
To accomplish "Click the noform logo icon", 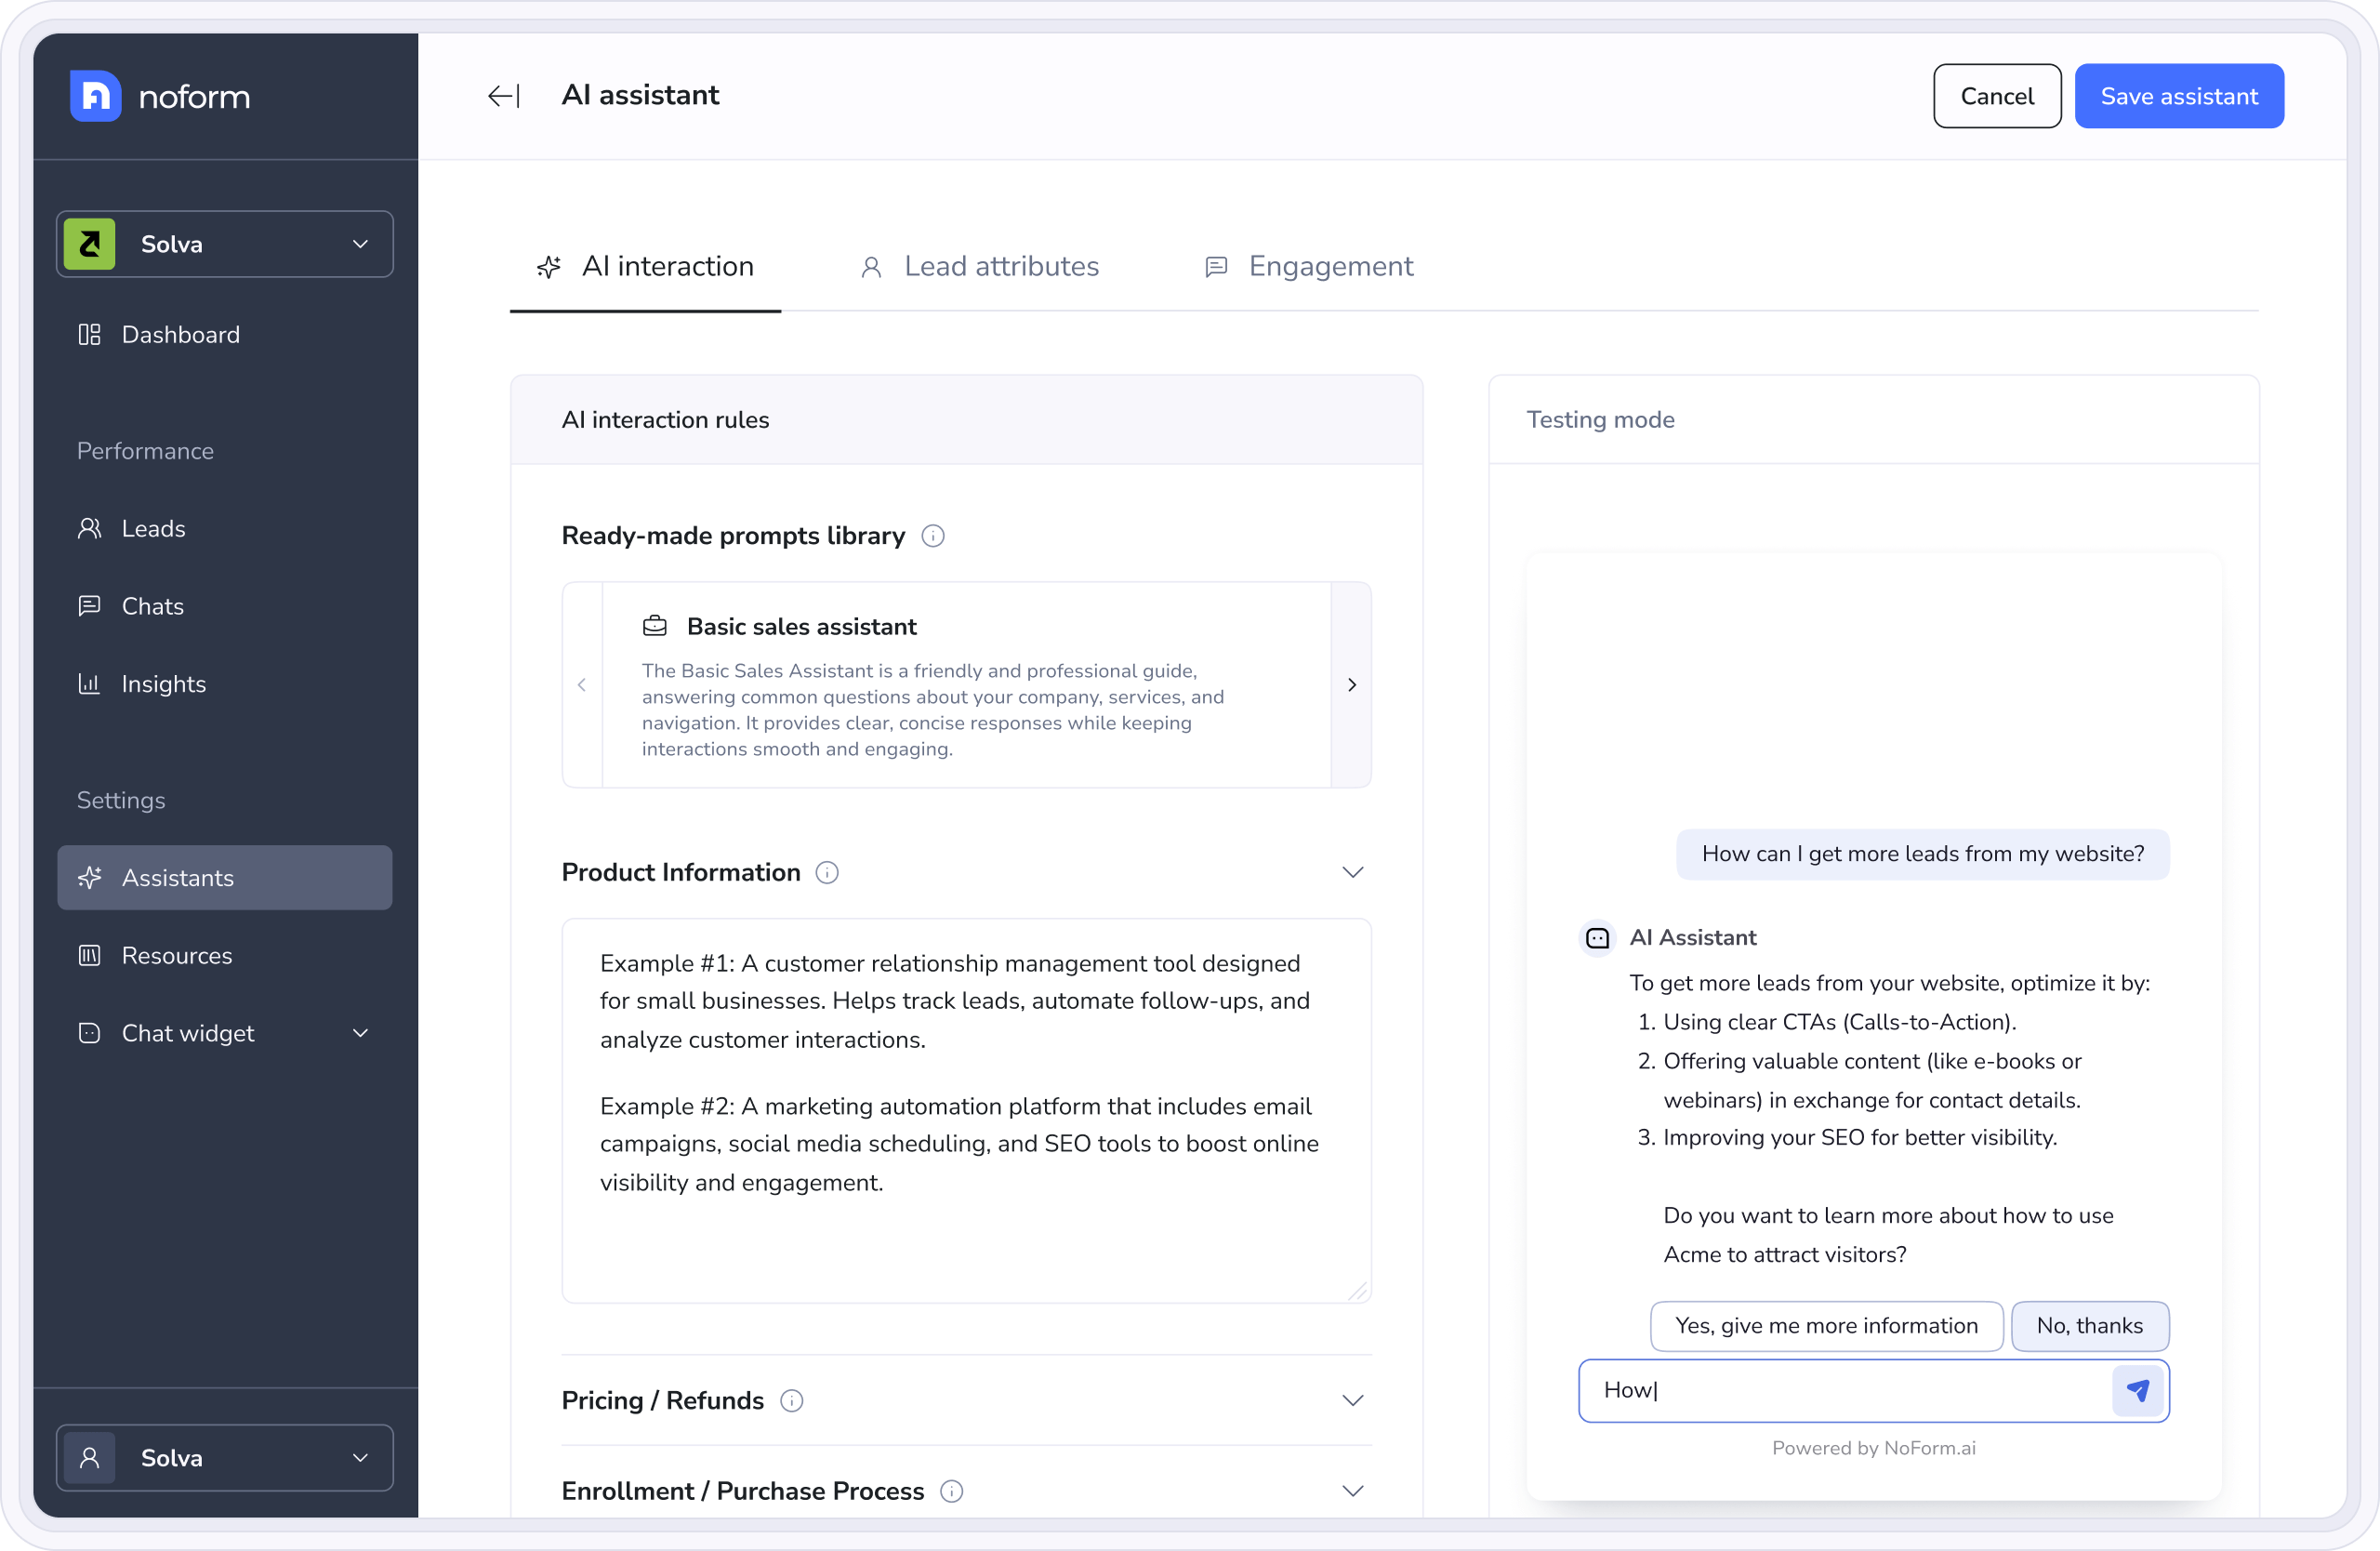I will [96, 96].
